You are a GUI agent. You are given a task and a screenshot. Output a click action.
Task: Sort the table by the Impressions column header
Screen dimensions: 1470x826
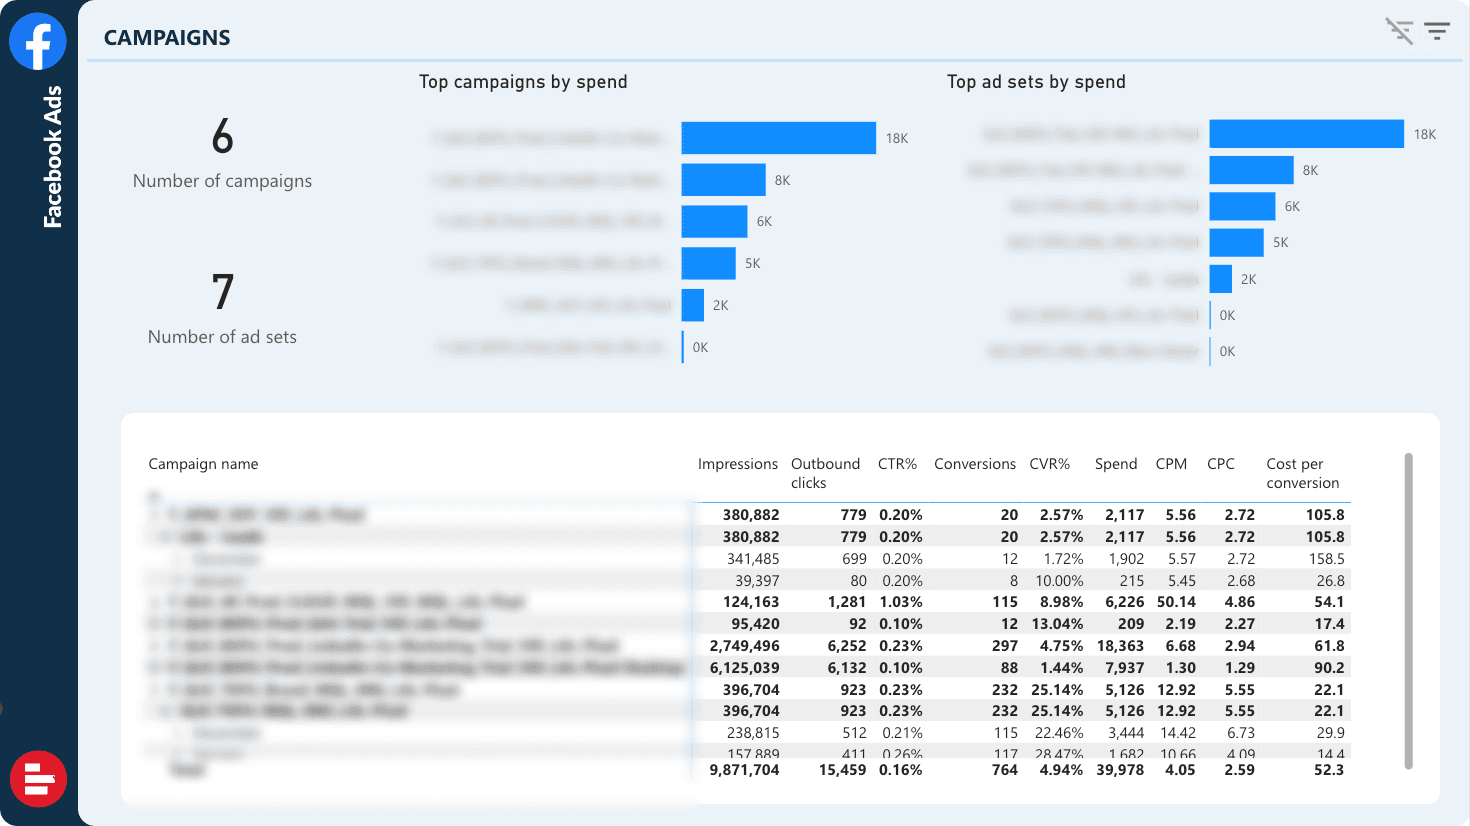pos(737,464)
